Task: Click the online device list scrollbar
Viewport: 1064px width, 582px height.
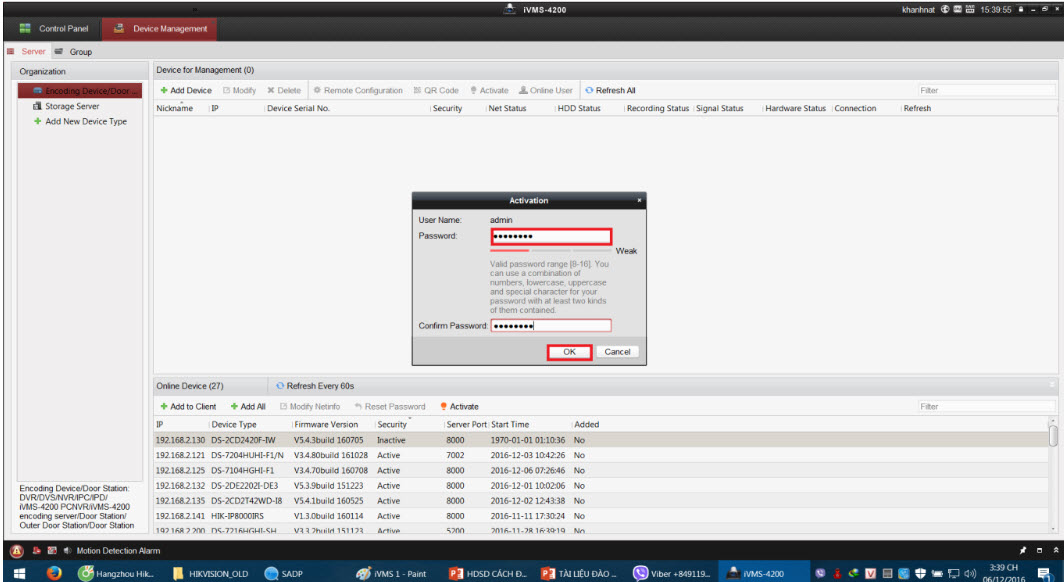Action: click(x=1052, y=436)
